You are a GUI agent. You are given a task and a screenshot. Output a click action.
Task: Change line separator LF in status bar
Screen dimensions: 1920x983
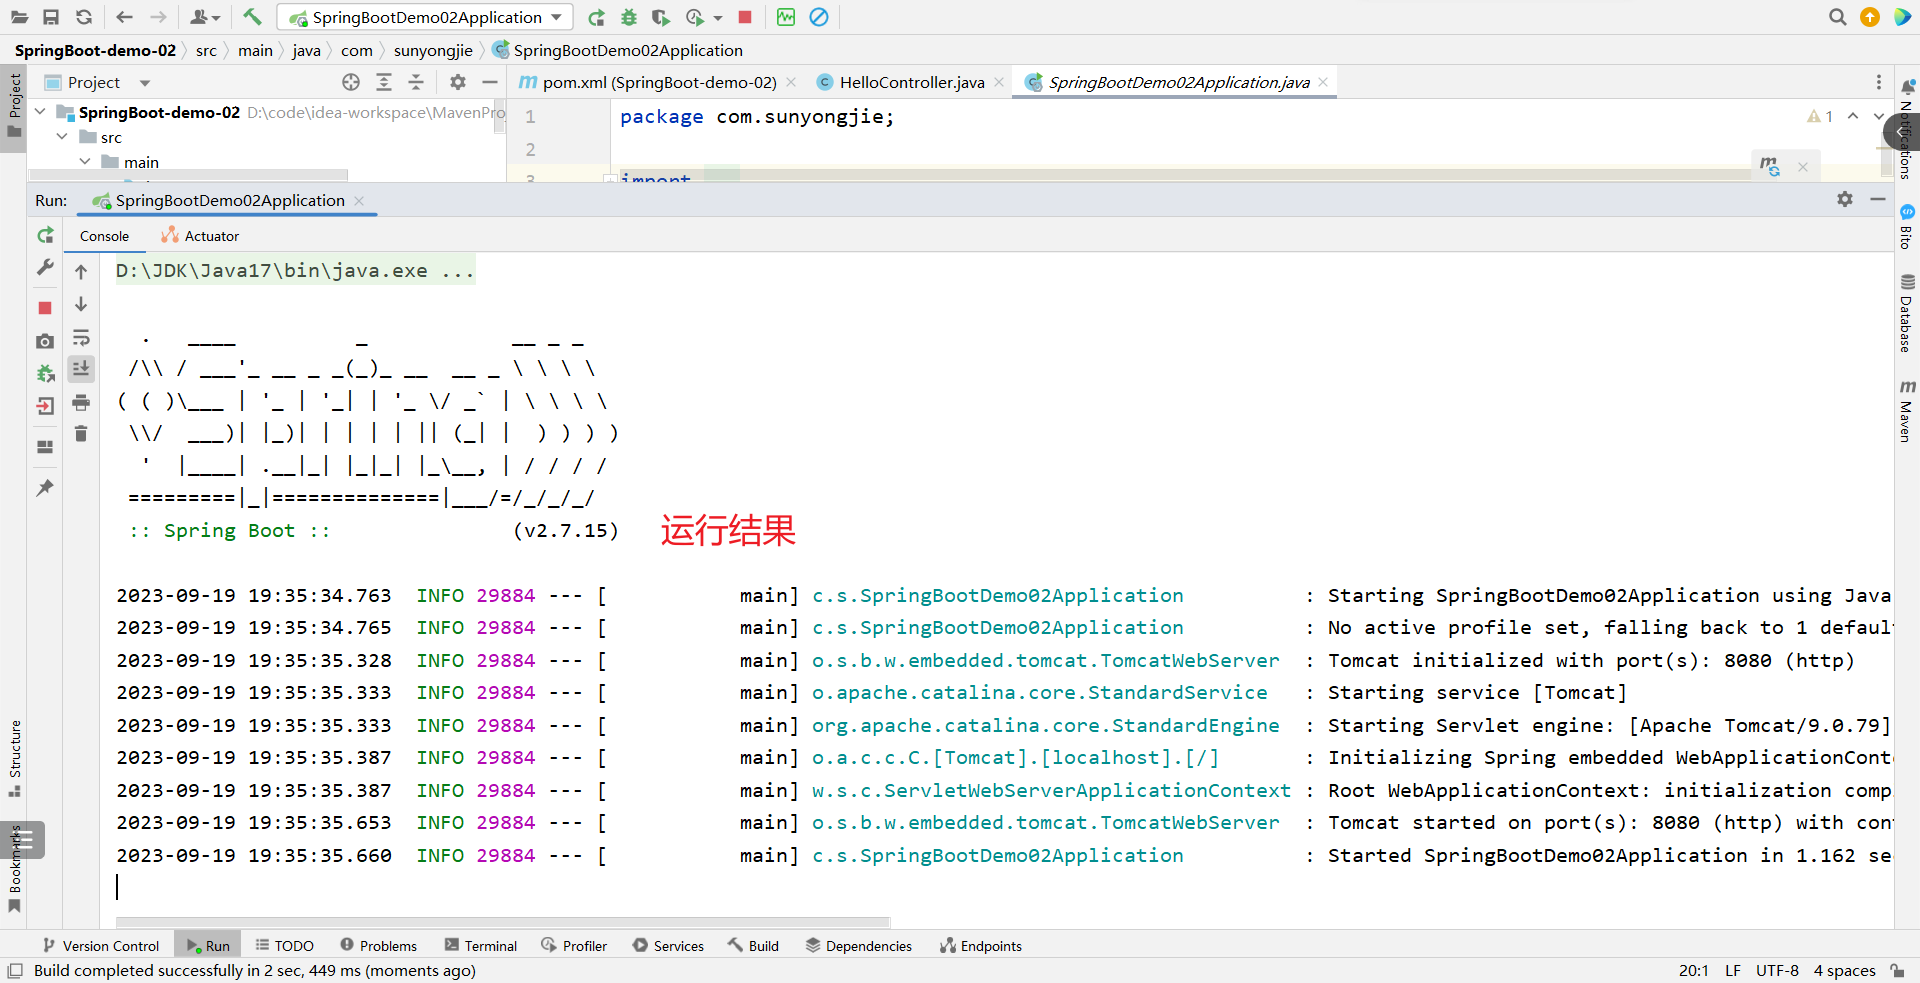point(1733,970)
